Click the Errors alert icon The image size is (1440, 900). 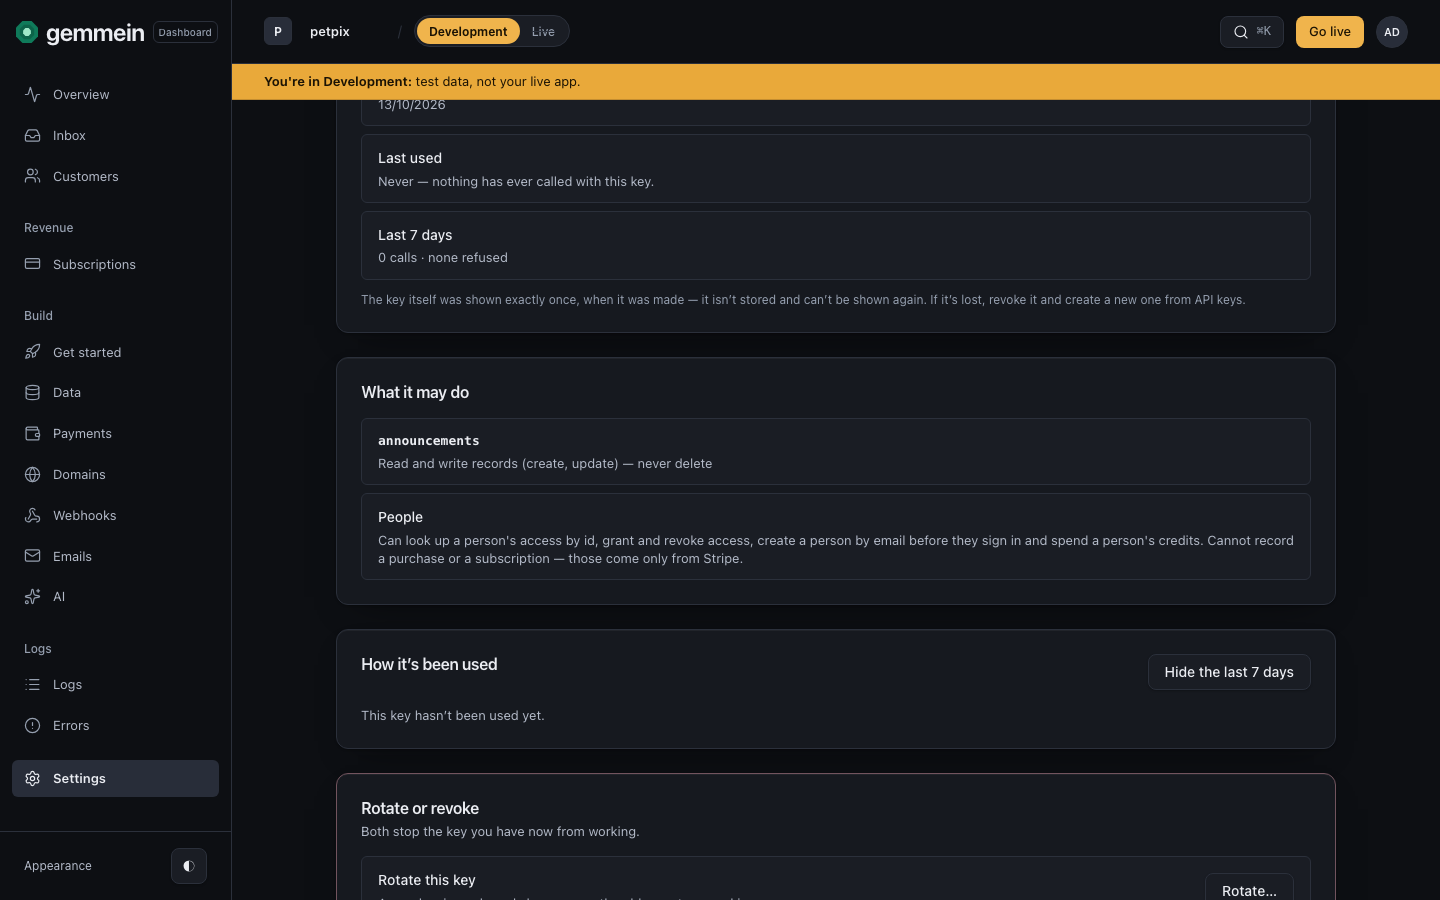[33, 725]
